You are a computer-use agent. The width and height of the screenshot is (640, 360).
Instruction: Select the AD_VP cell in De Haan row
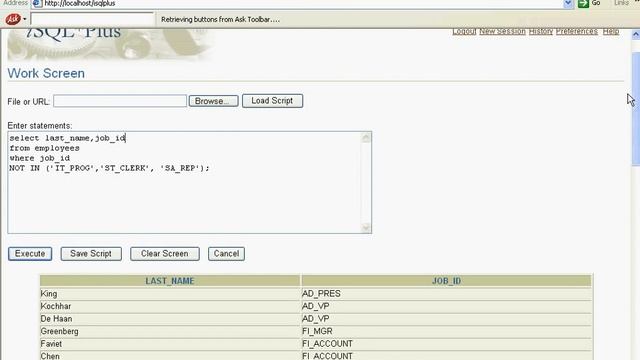446,319
